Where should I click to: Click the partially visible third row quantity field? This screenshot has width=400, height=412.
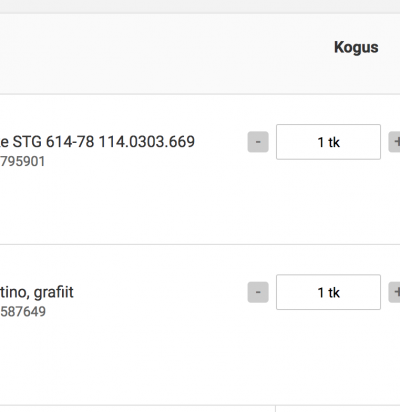pos(338,409)
